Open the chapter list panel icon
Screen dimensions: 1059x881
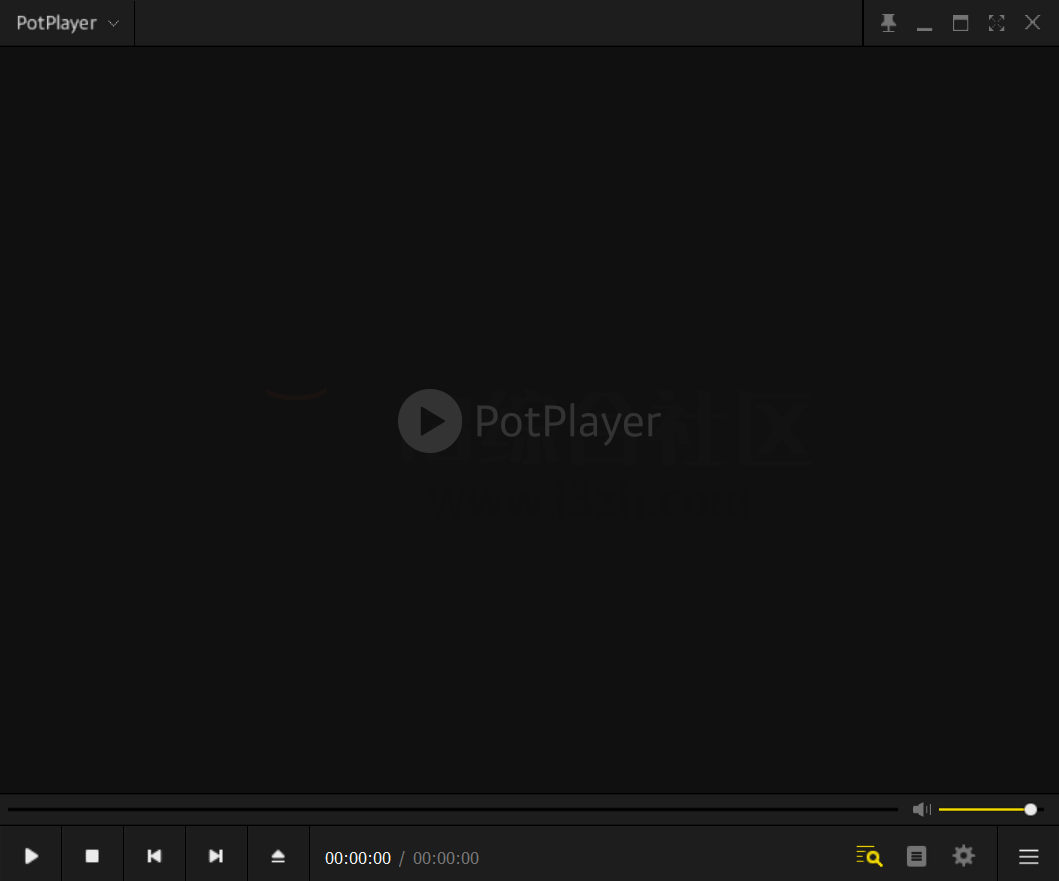coord(916,856)
